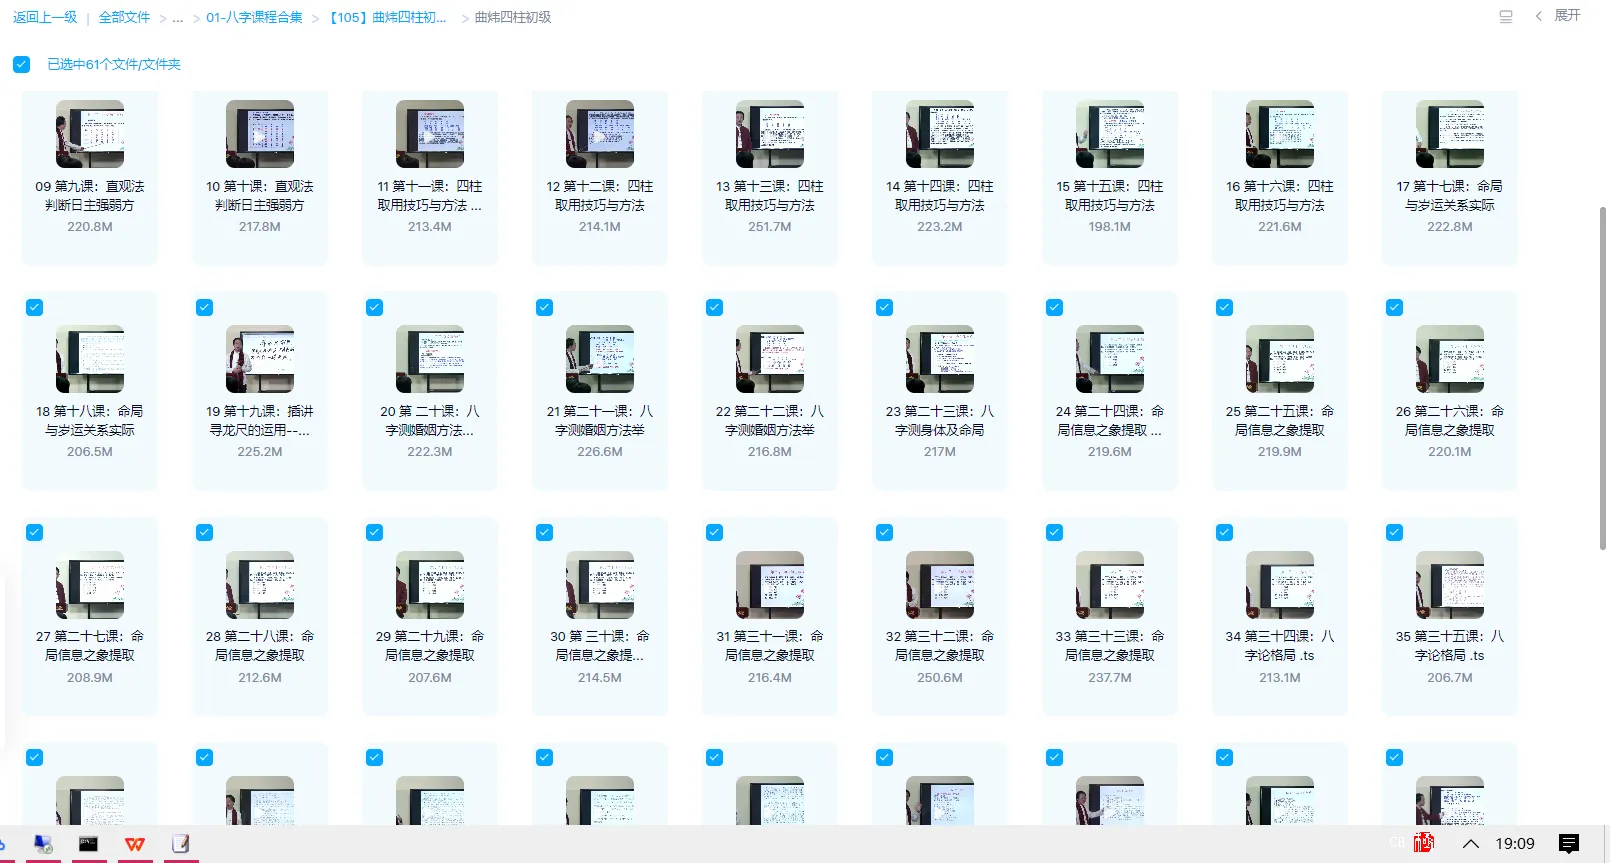This screenshot has width=1610, height=863.
Task: Select file name '18 第十八课：命局与岁运关系实际'
Action: 90,420
